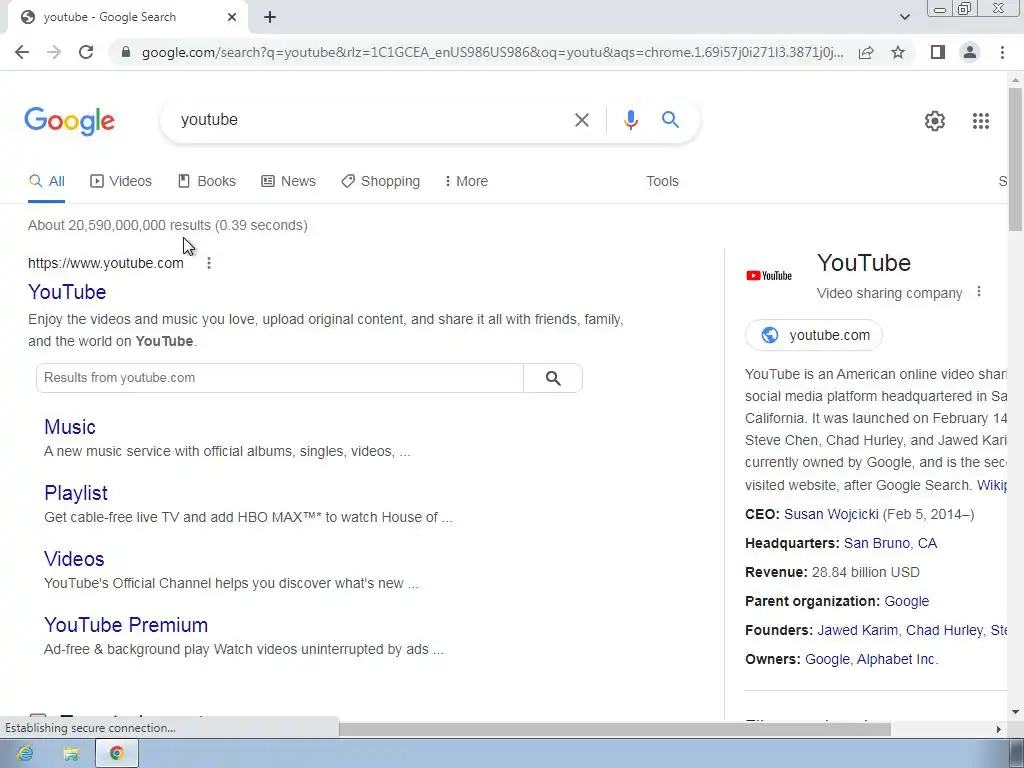Open the San Bruno, CA headquarters link
The image size is (1024, 768).
point(890,543)
